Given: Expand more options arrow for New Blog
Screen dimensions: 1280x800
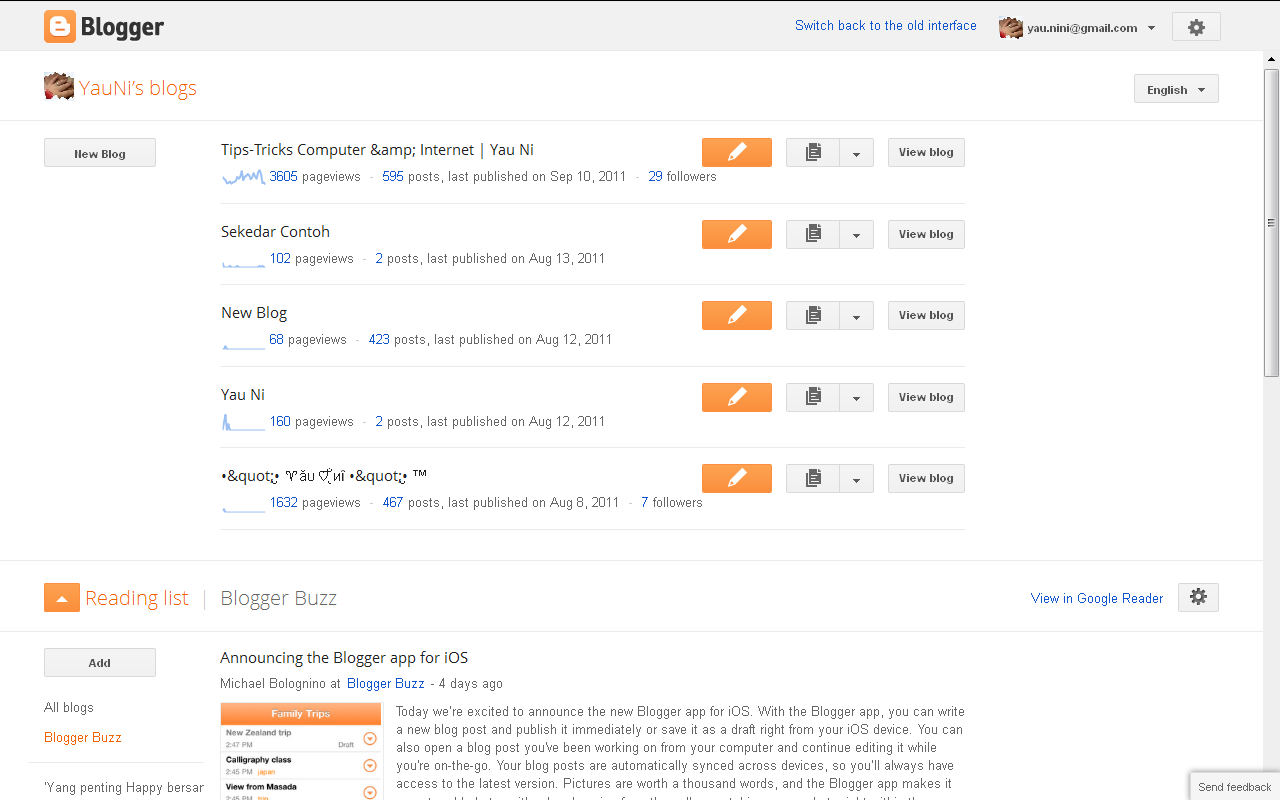Looking at the screenshot, I should pyautogui.click(x=857, y=315).
